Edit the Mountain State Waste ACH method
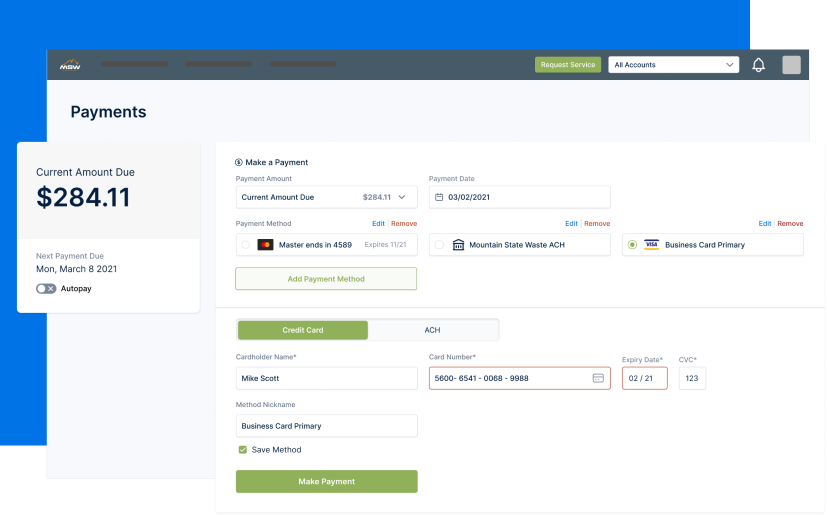Image resolution: width=827 pixels, height=515 pixels. pyautogui.click(x=571, y=224)
